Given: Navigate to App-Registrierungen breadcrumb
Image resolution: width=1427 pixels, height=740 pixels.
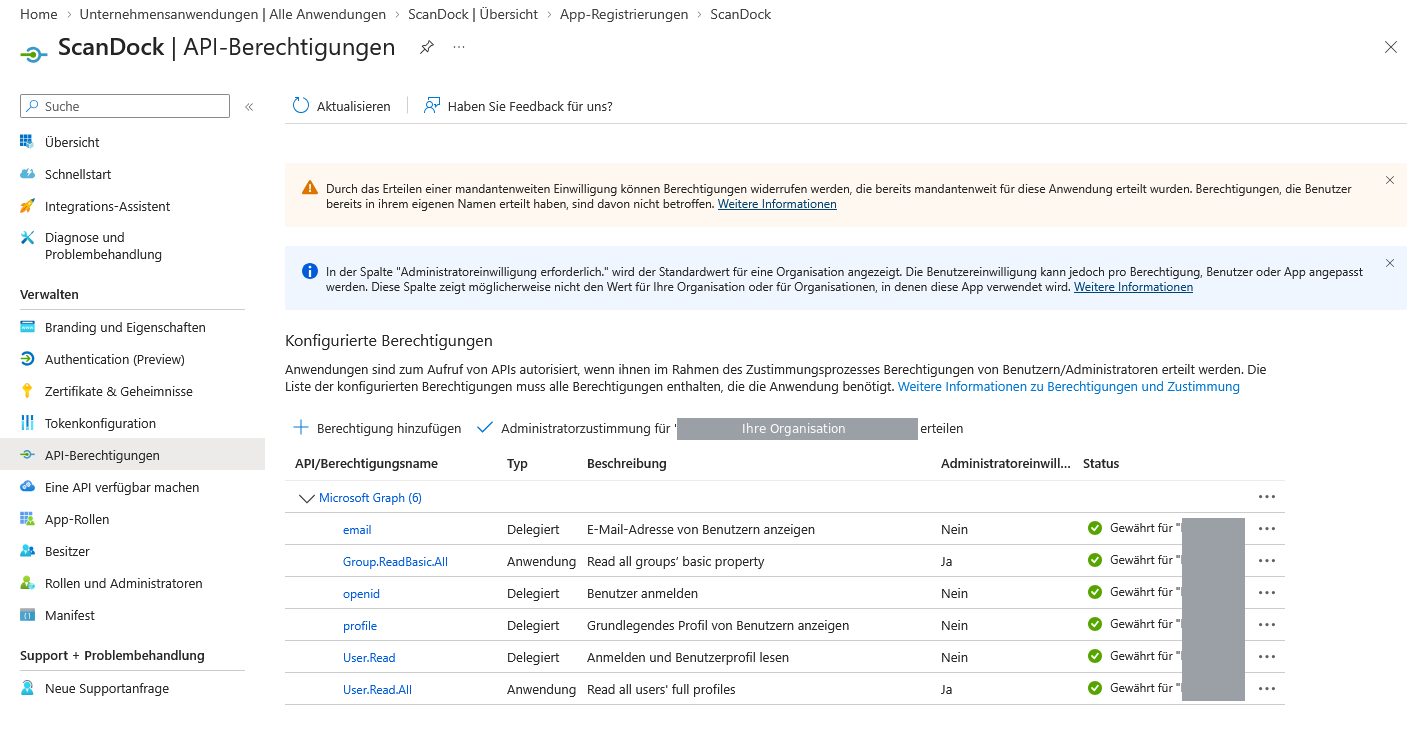Looking at the screenshot, I should [x=624, y=14].
